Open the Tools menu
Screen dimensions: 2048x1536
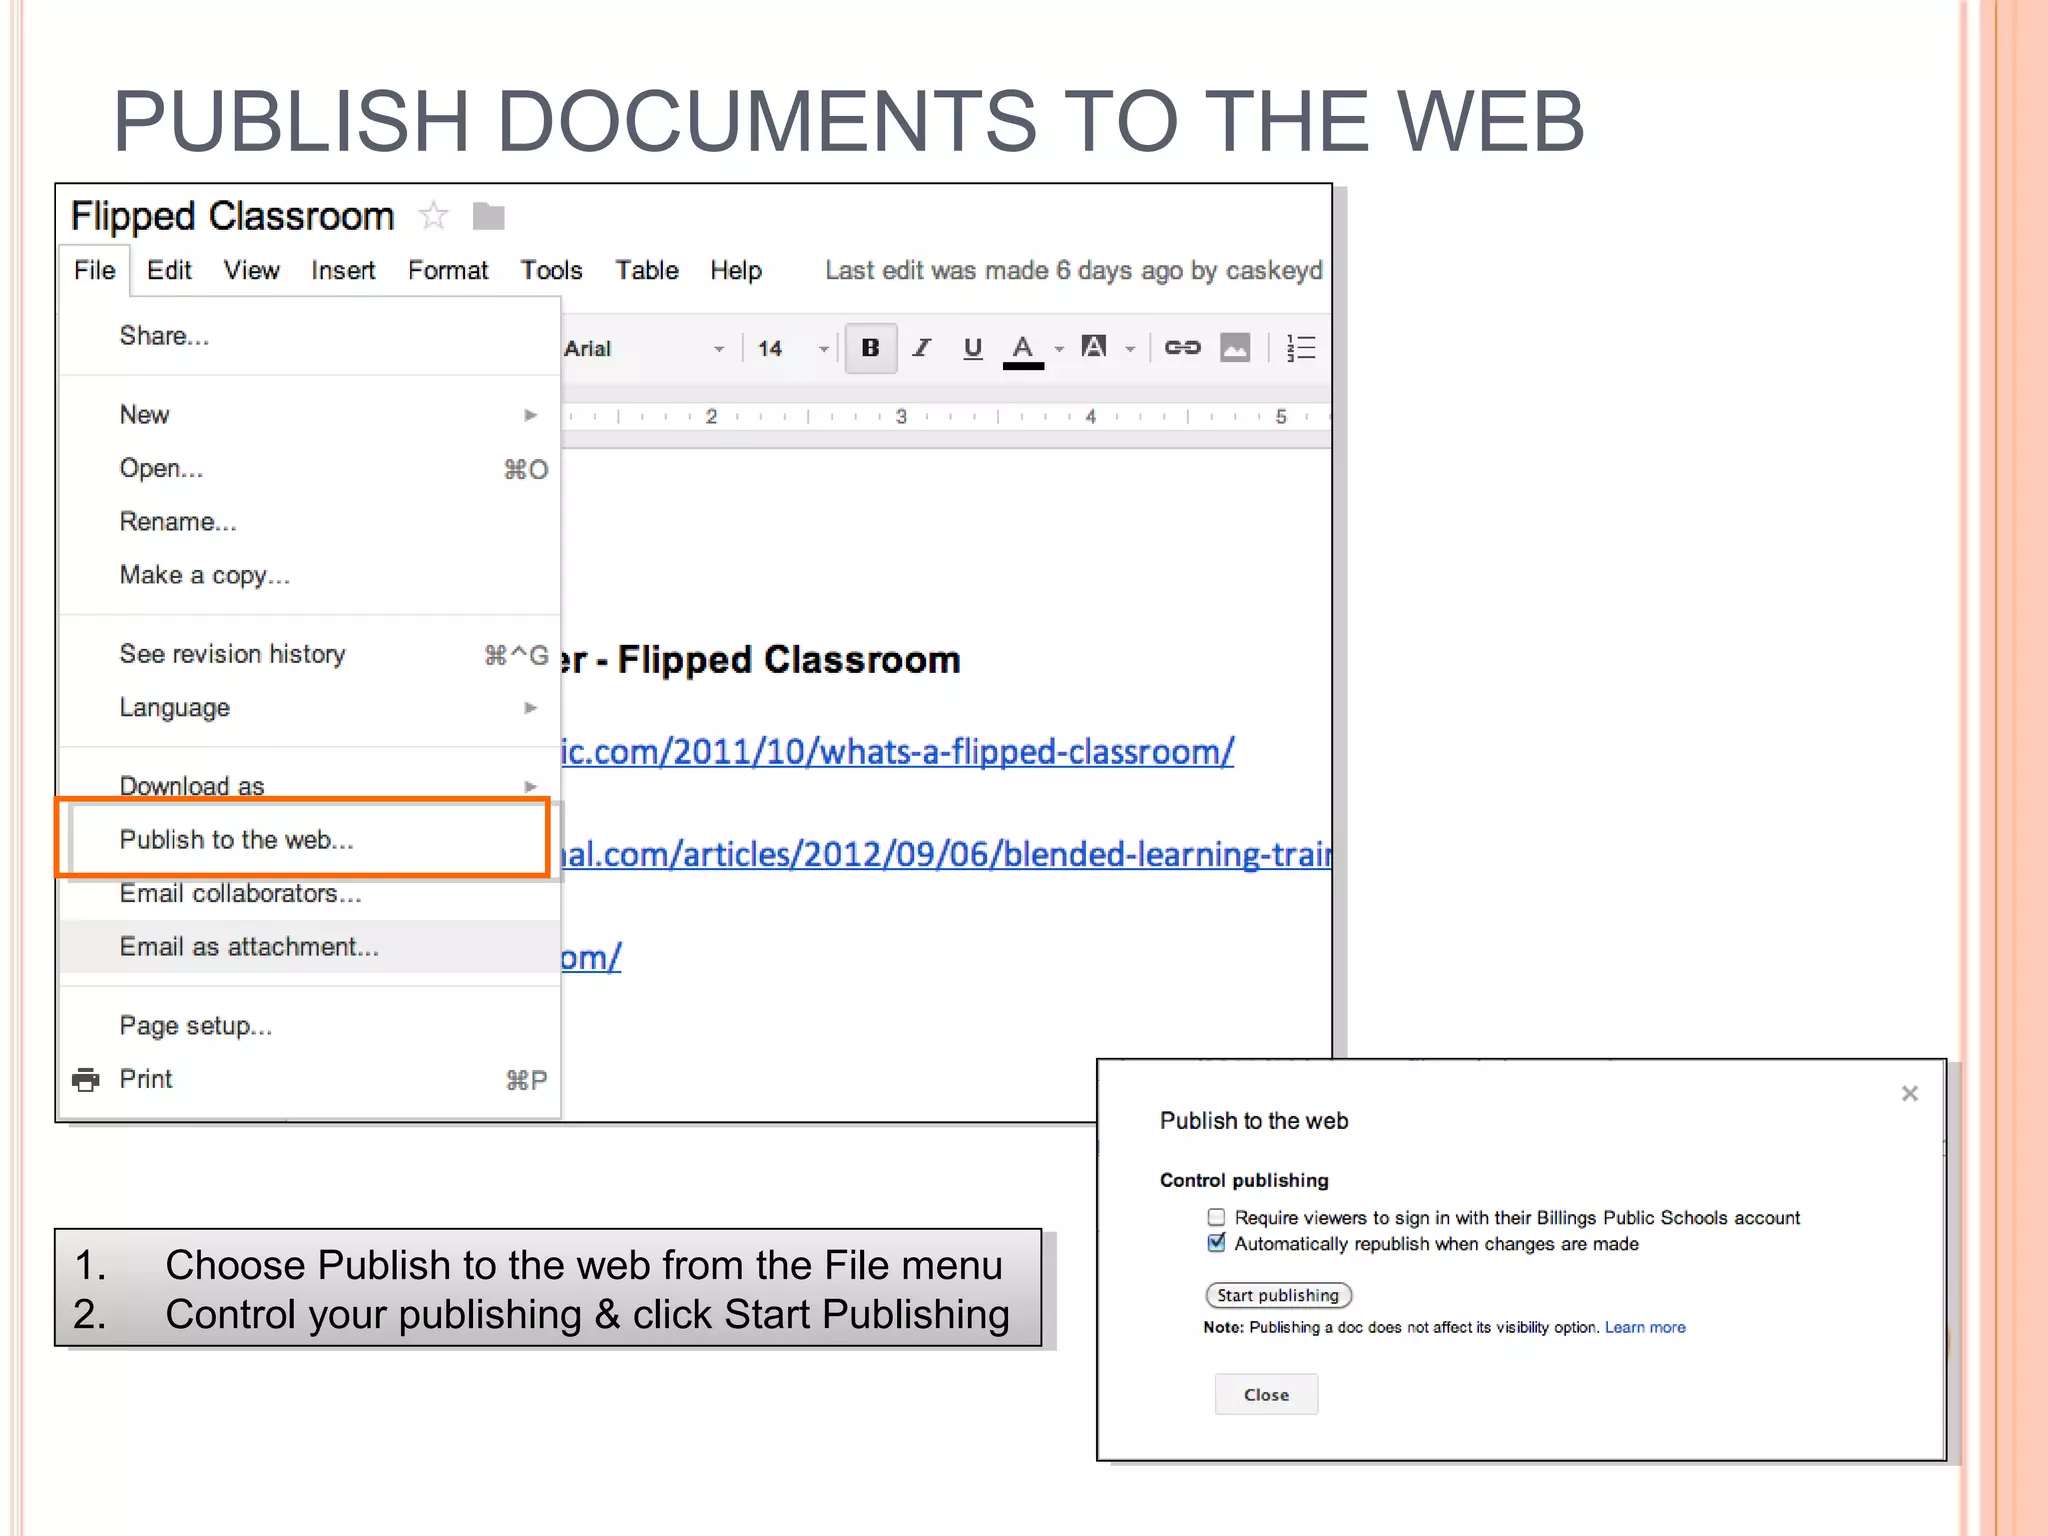tap(551, 271)
